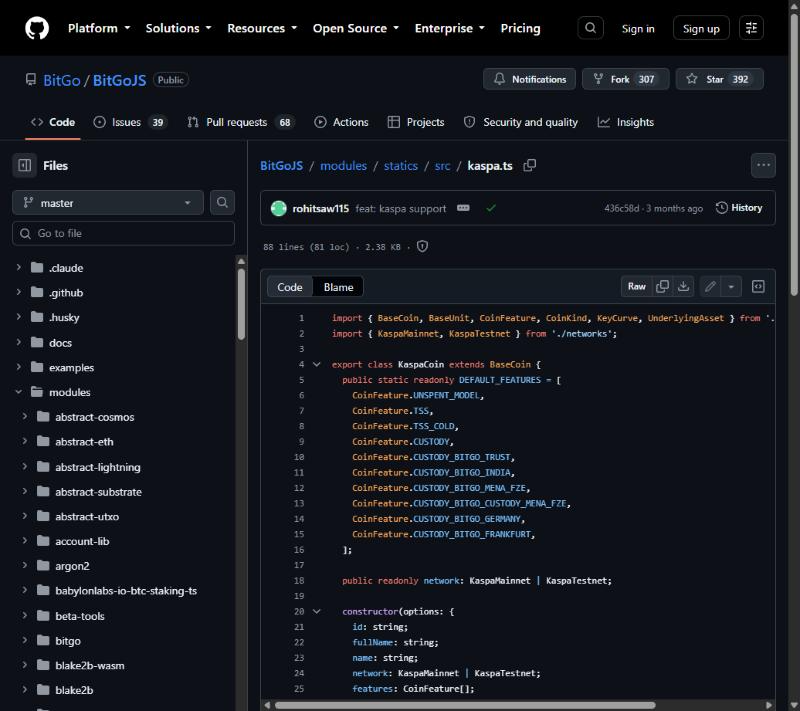Open BitGo organization link
This screenshot has height=711, width=800.
coord(62,80)
